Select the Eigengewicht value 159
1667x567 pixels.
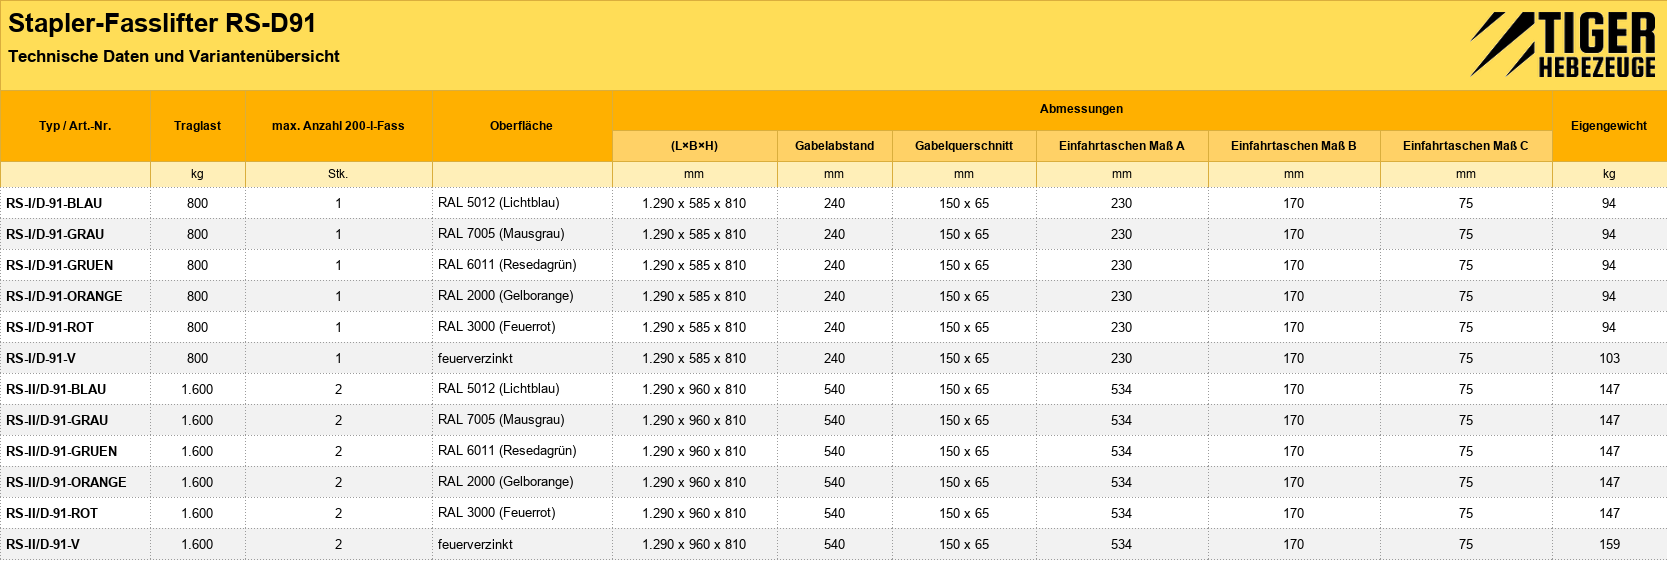tap(1609, 544)
